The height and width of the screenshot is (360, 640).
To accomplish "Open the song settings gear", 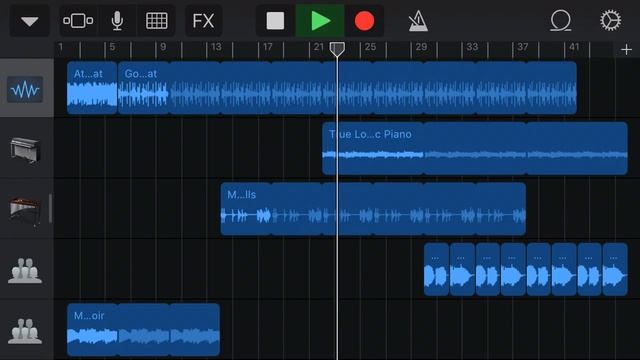I will [x=611, y=21].
